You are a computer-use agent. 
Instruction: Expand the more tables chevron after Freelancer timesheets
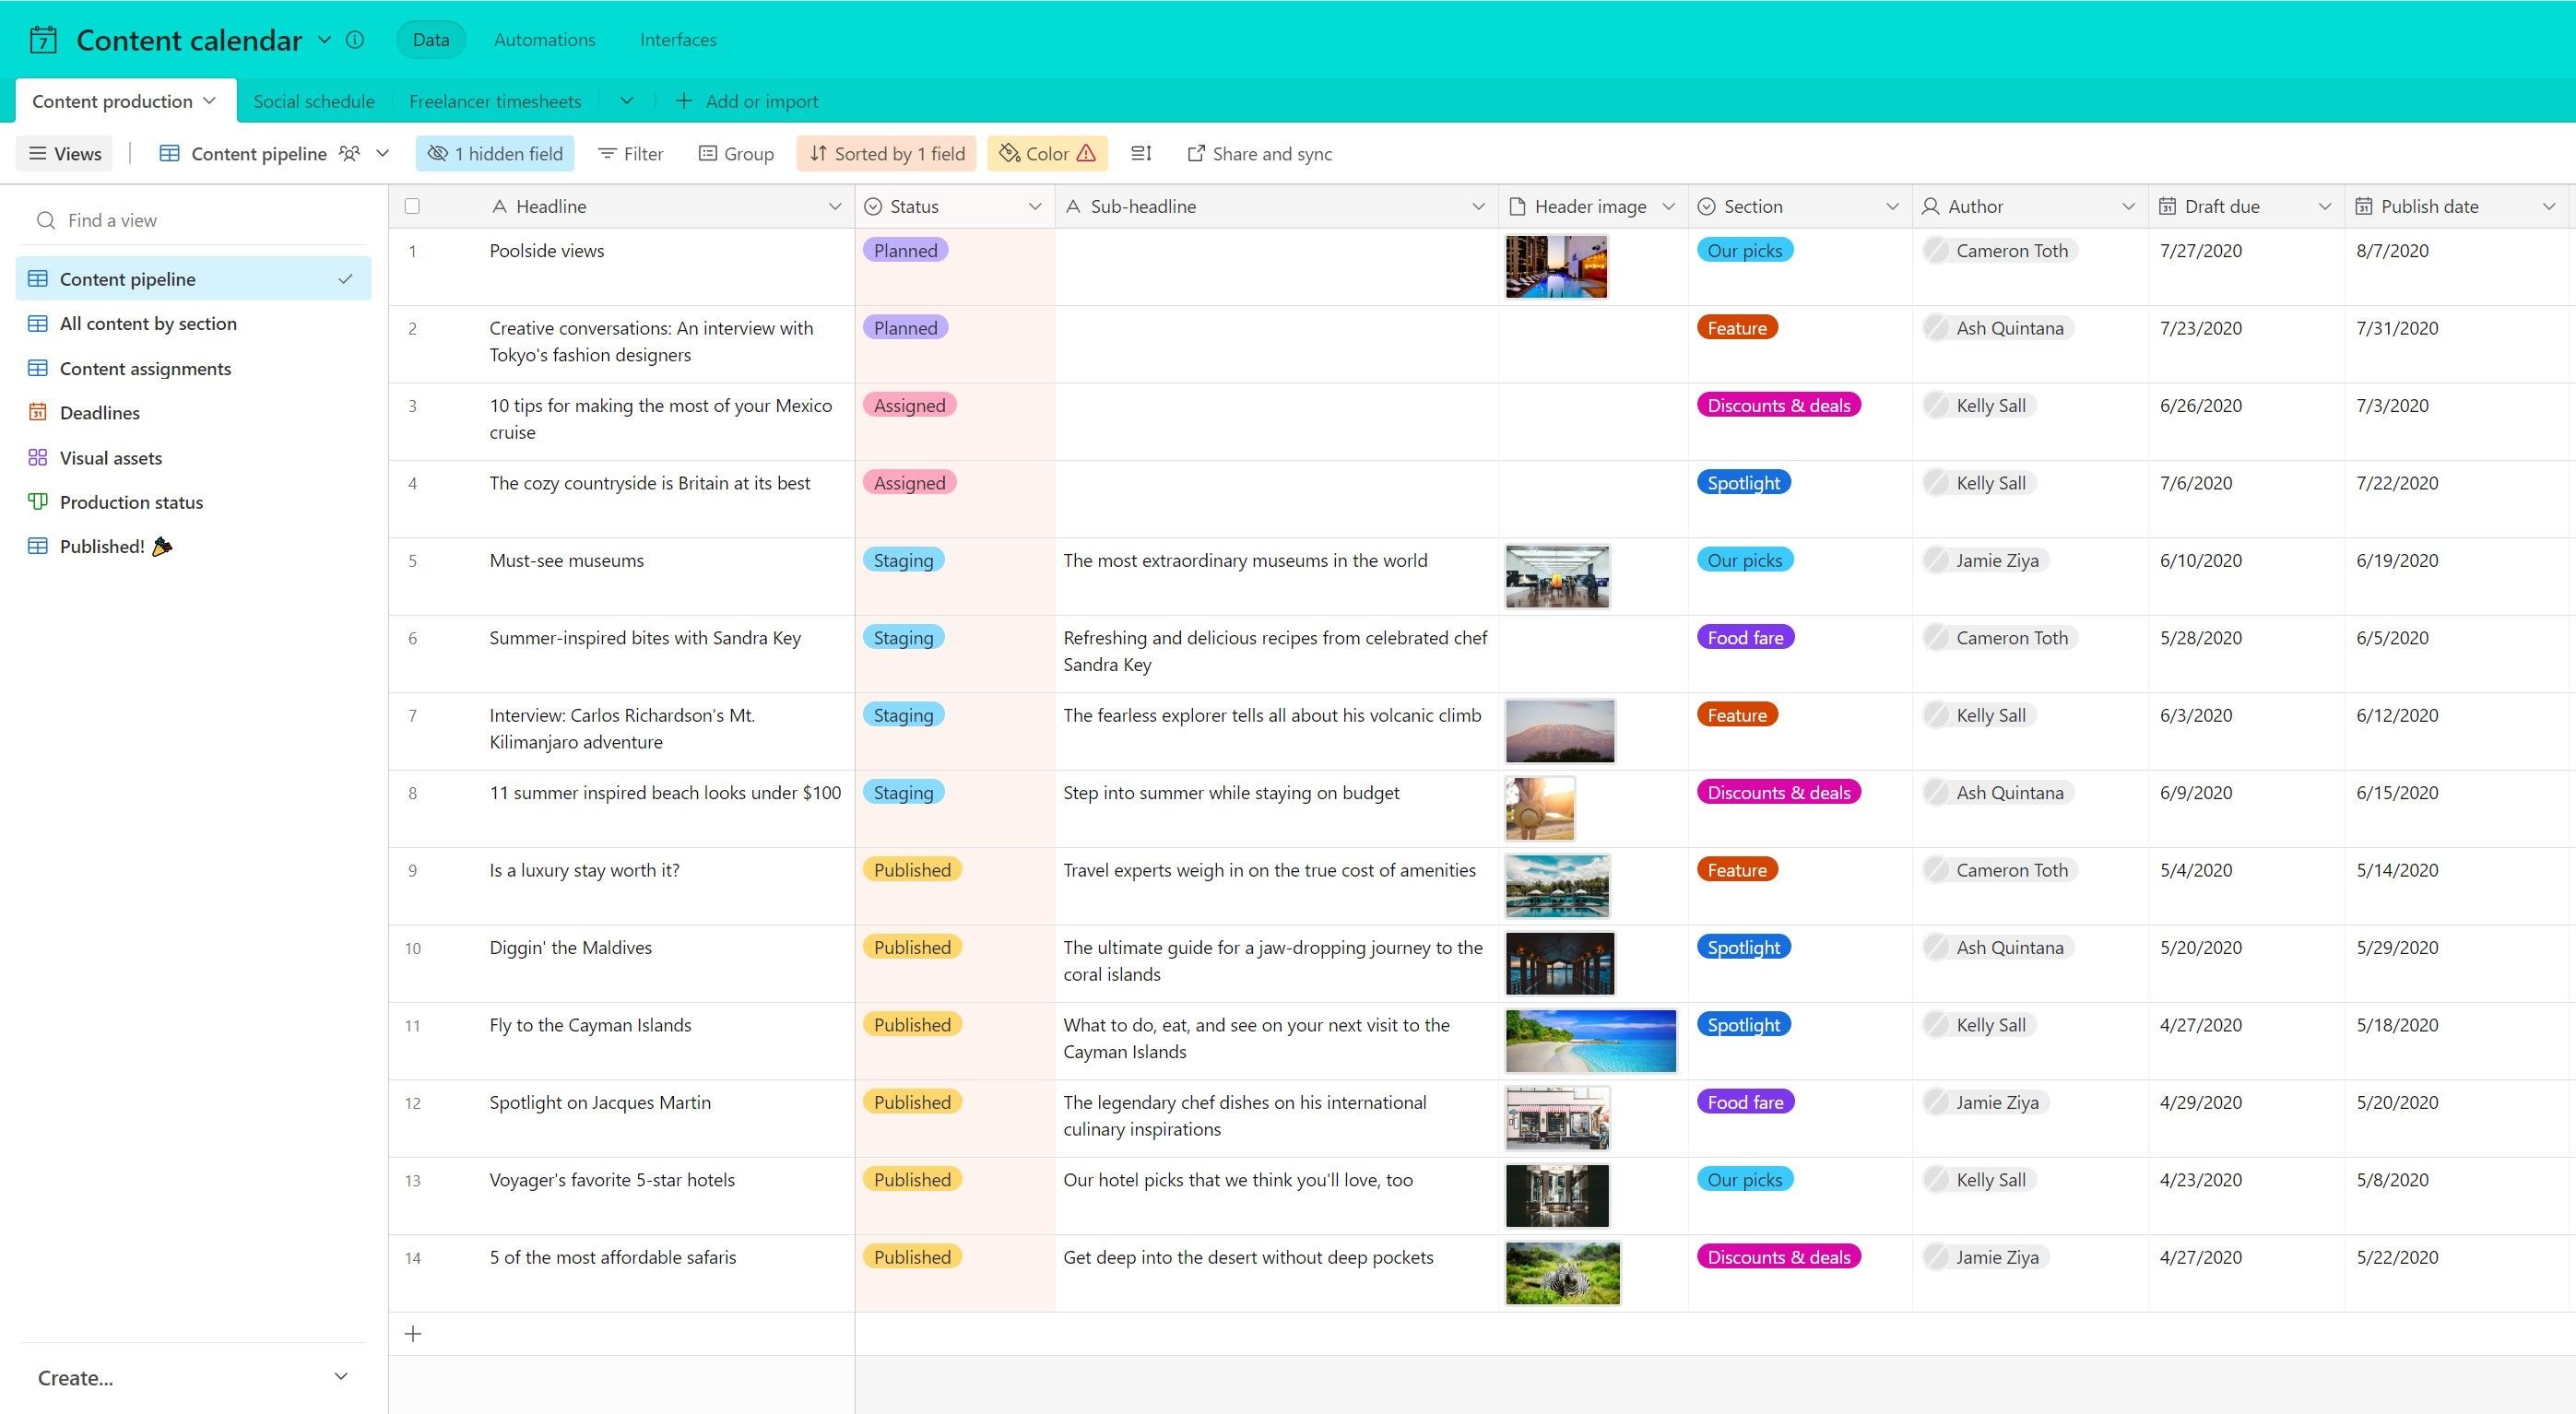[626, 101]
